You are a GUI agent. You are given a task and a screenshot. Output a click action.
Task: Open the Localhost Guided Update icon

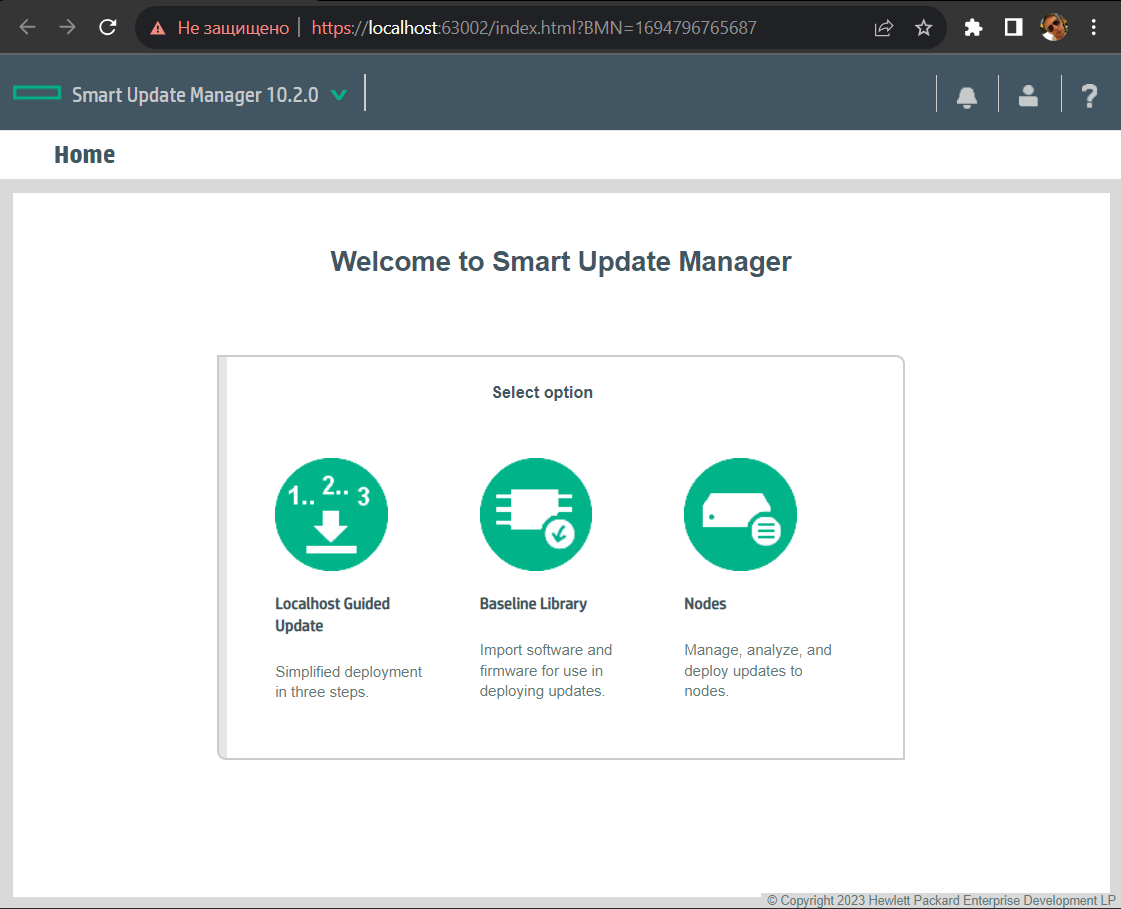331,515
